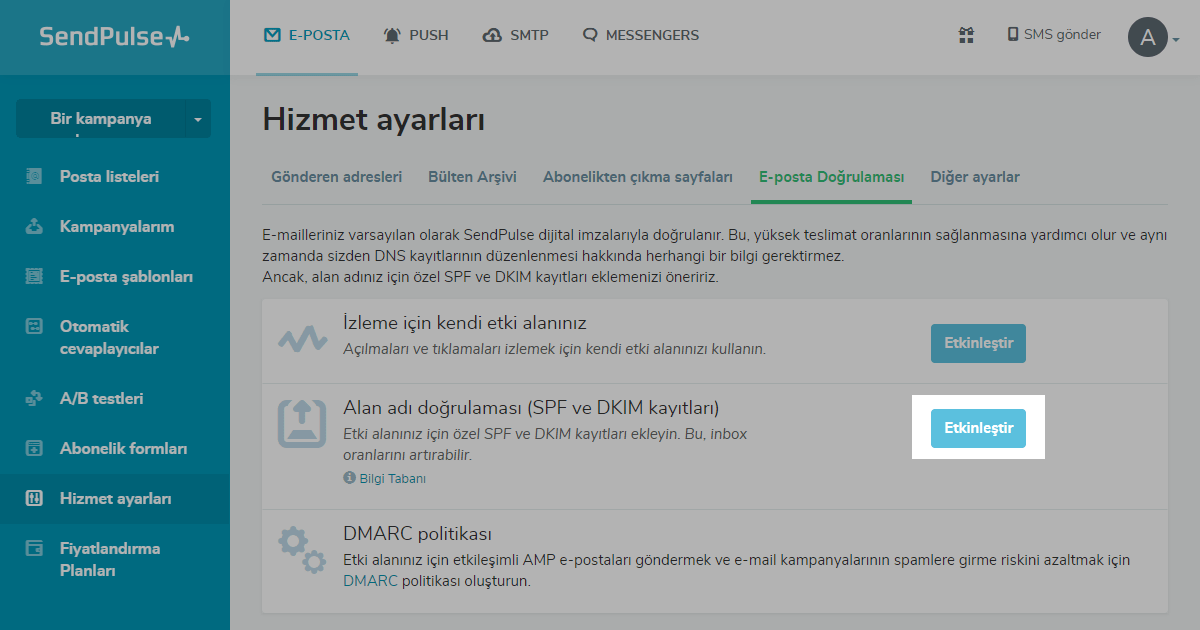Click the Otomatik cevaplayıcılar icon
Image resolution: width=1200 pixels, height=630 pixels.
pos(35,327)
